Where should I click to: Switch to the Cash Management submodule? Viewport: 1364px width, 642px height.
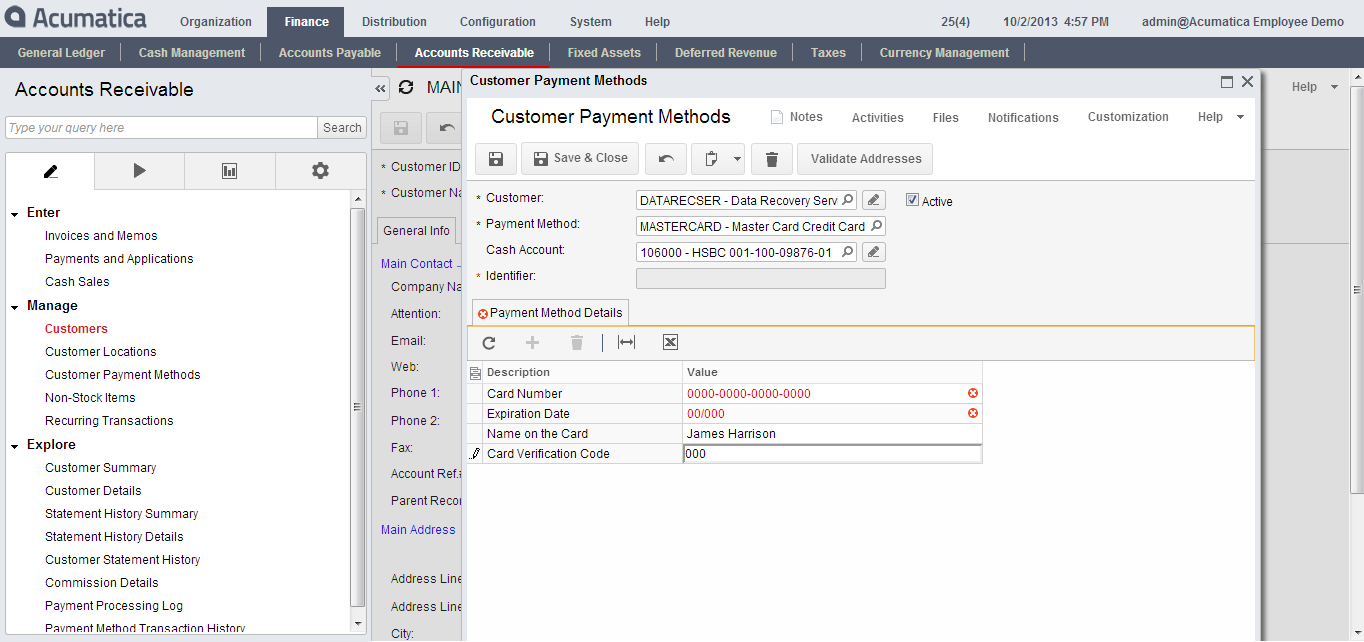pyautogui.click(x=192, y=53)
